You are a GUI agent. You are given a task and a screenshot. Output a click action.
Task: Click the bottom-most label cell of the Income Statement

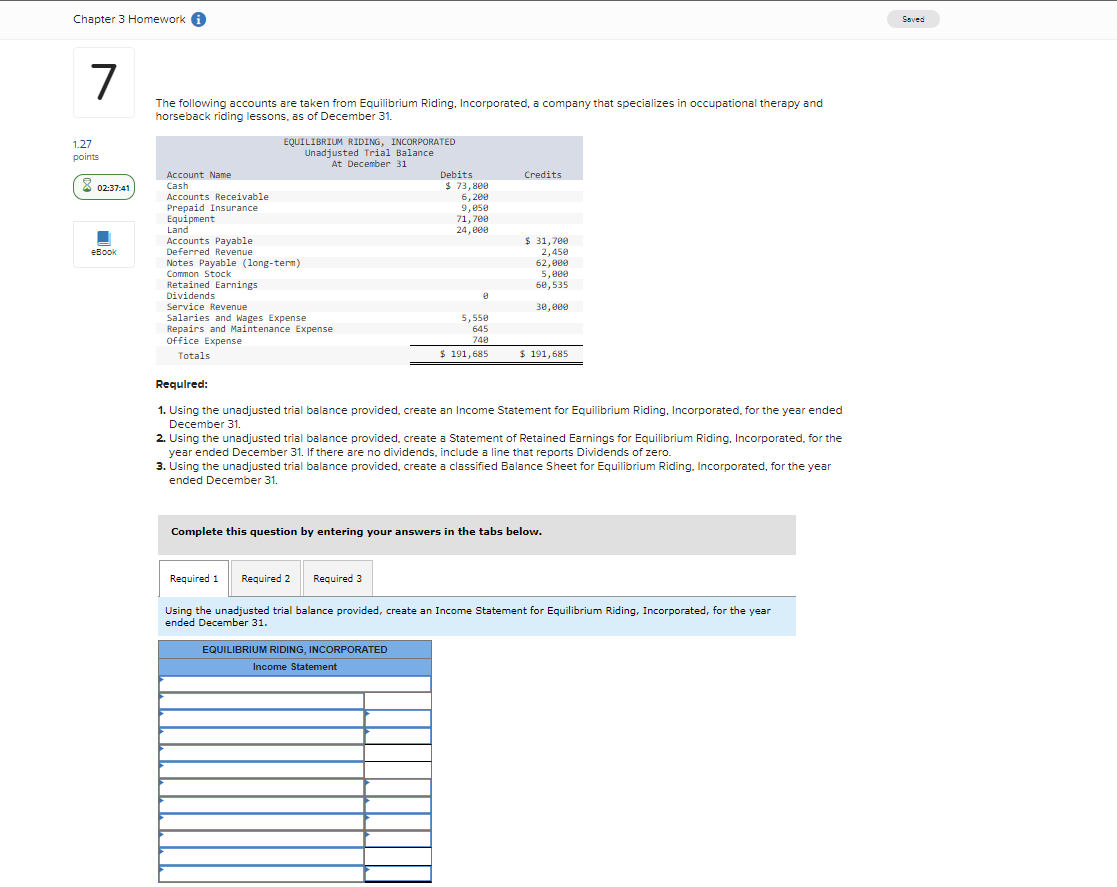[262, 873]
